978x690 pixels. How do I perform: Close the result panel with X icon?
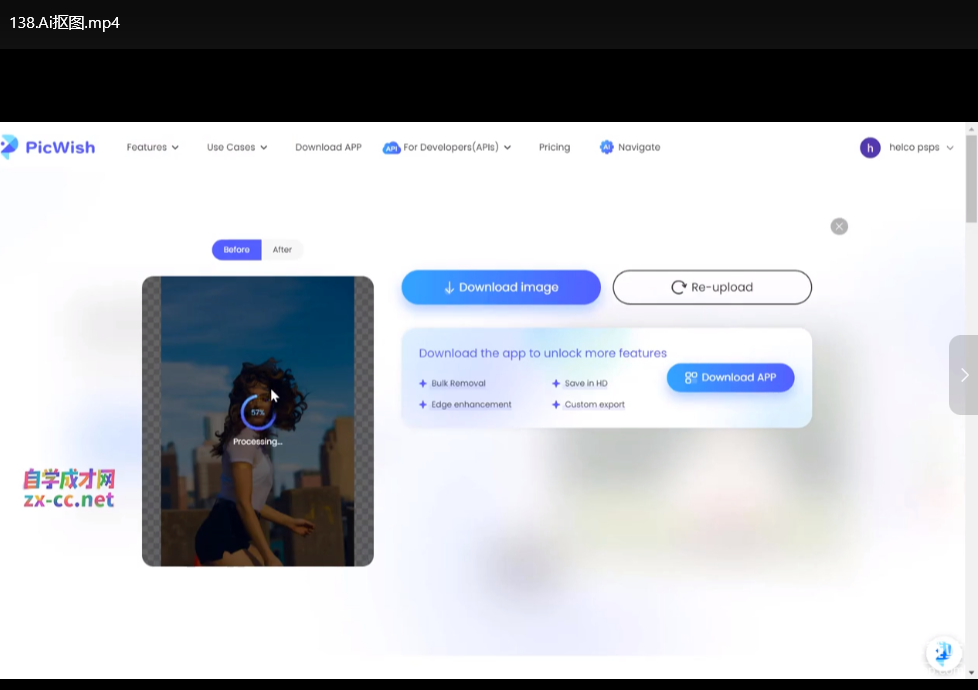(x=839, y=226)
